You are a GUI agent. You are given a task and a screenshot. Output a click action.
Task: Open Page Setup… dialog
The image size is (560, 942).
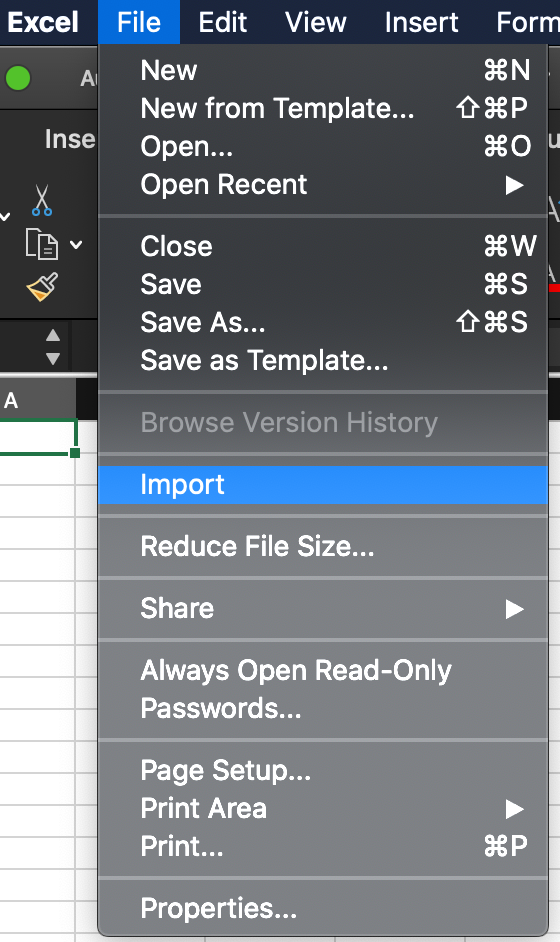click(323, 770)
